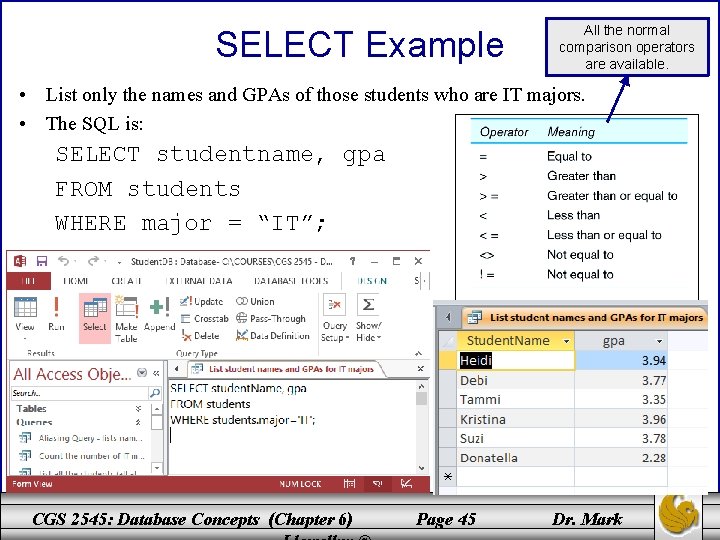Choose the Data Definition query type
720x540 pixels.
pyautogui.click(x=273, y=336)
